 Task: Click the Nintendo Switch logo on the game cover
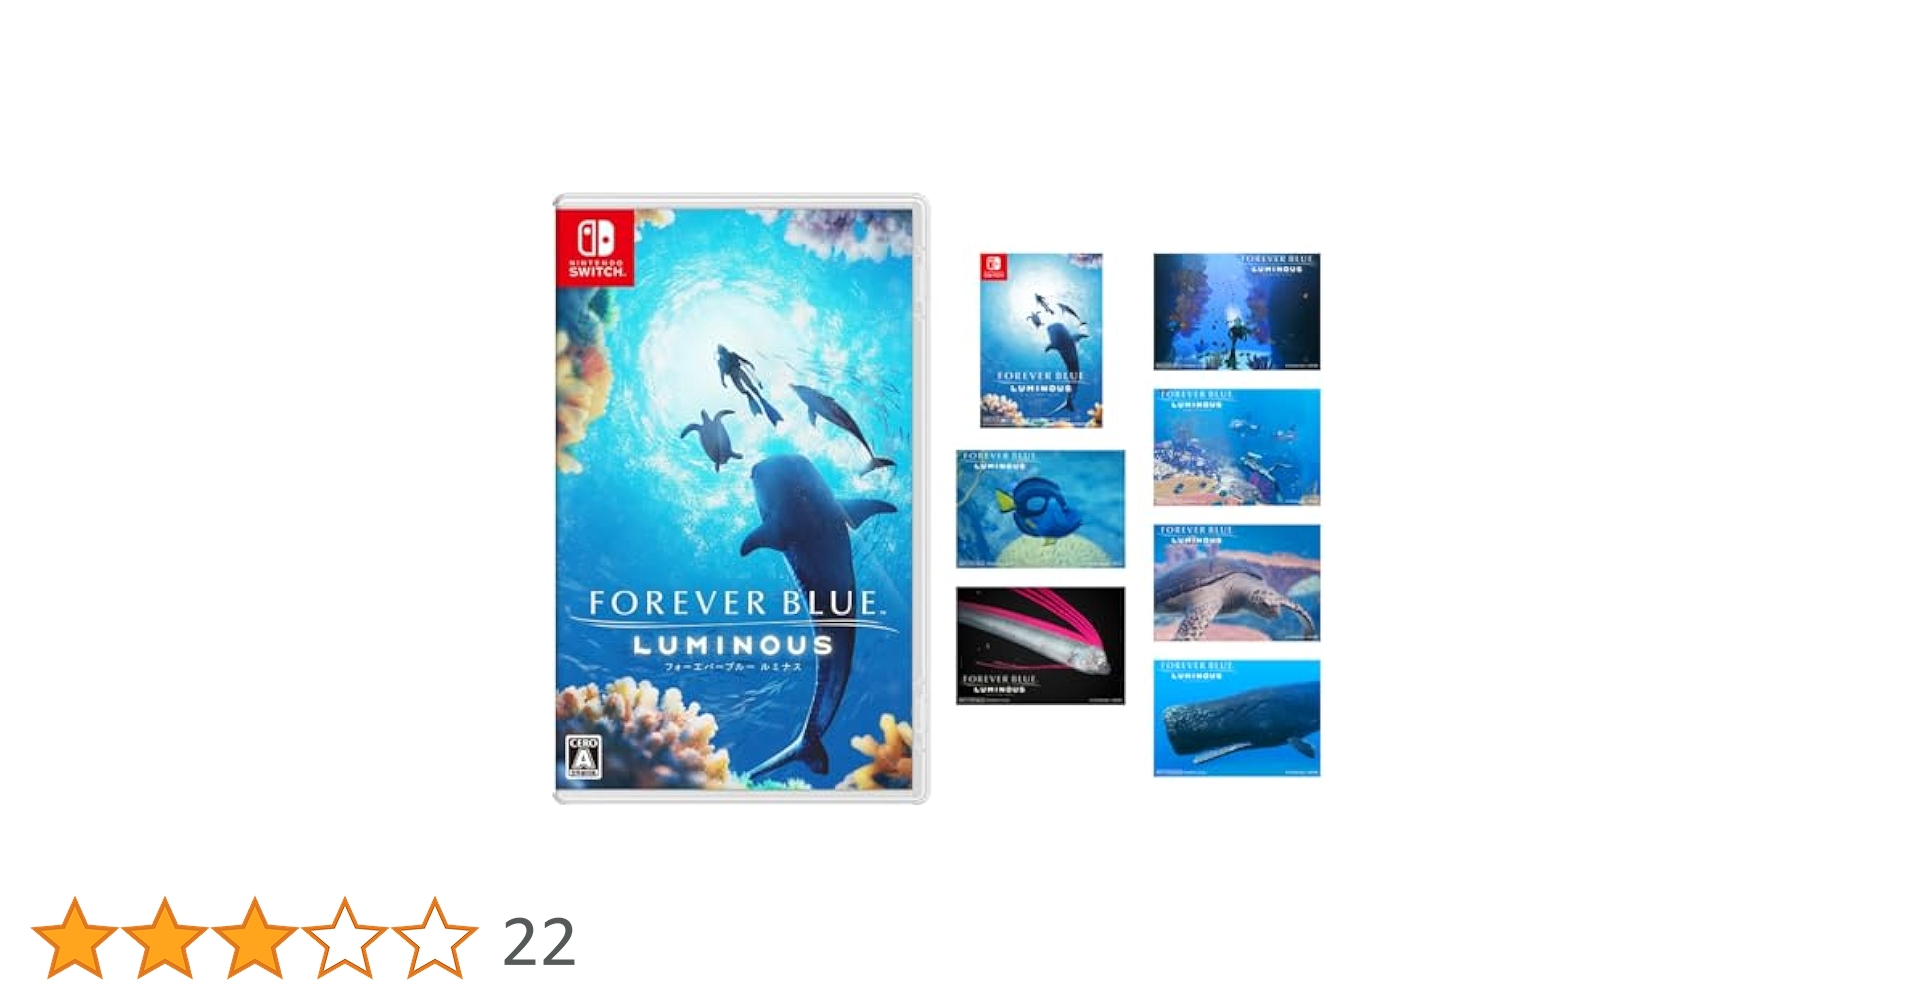click(x=595, y=247)
